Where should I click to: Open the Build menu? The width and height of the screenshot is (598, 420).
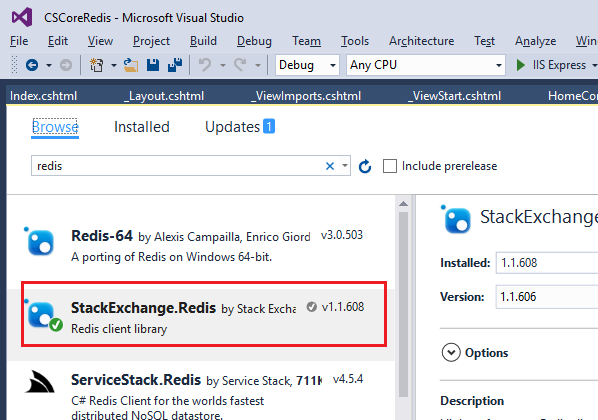[203, 41]
